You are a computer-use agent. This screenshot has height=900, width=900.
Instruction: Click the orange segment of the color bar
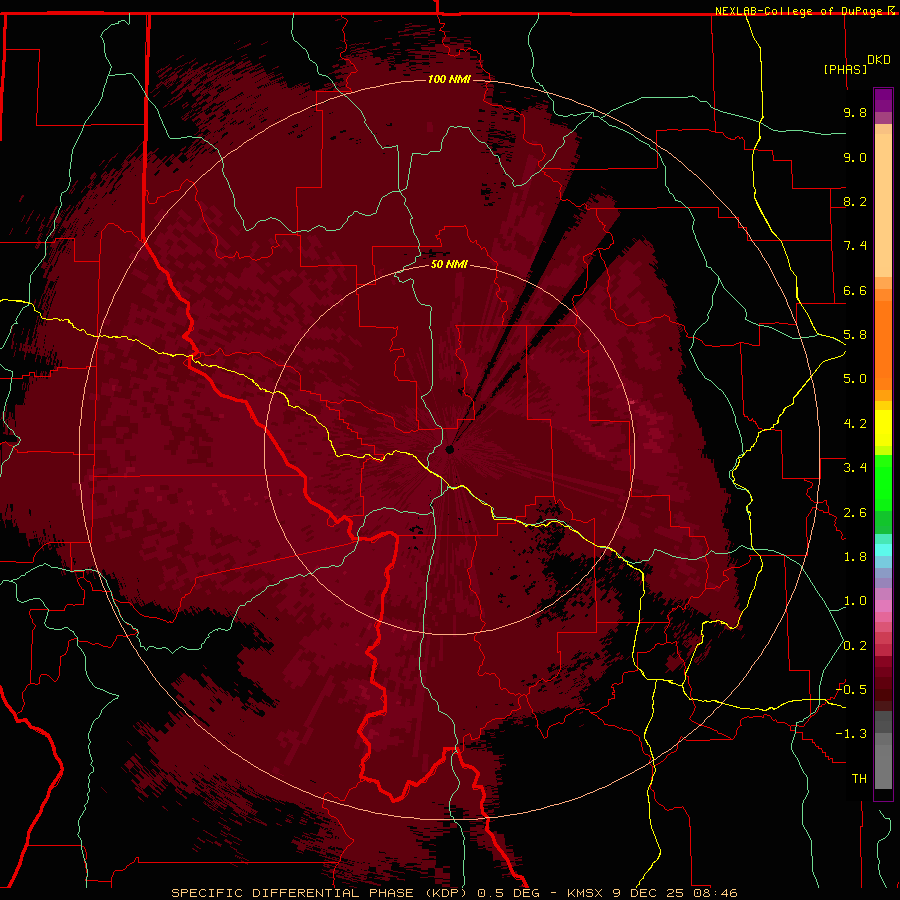pos(883,346)
